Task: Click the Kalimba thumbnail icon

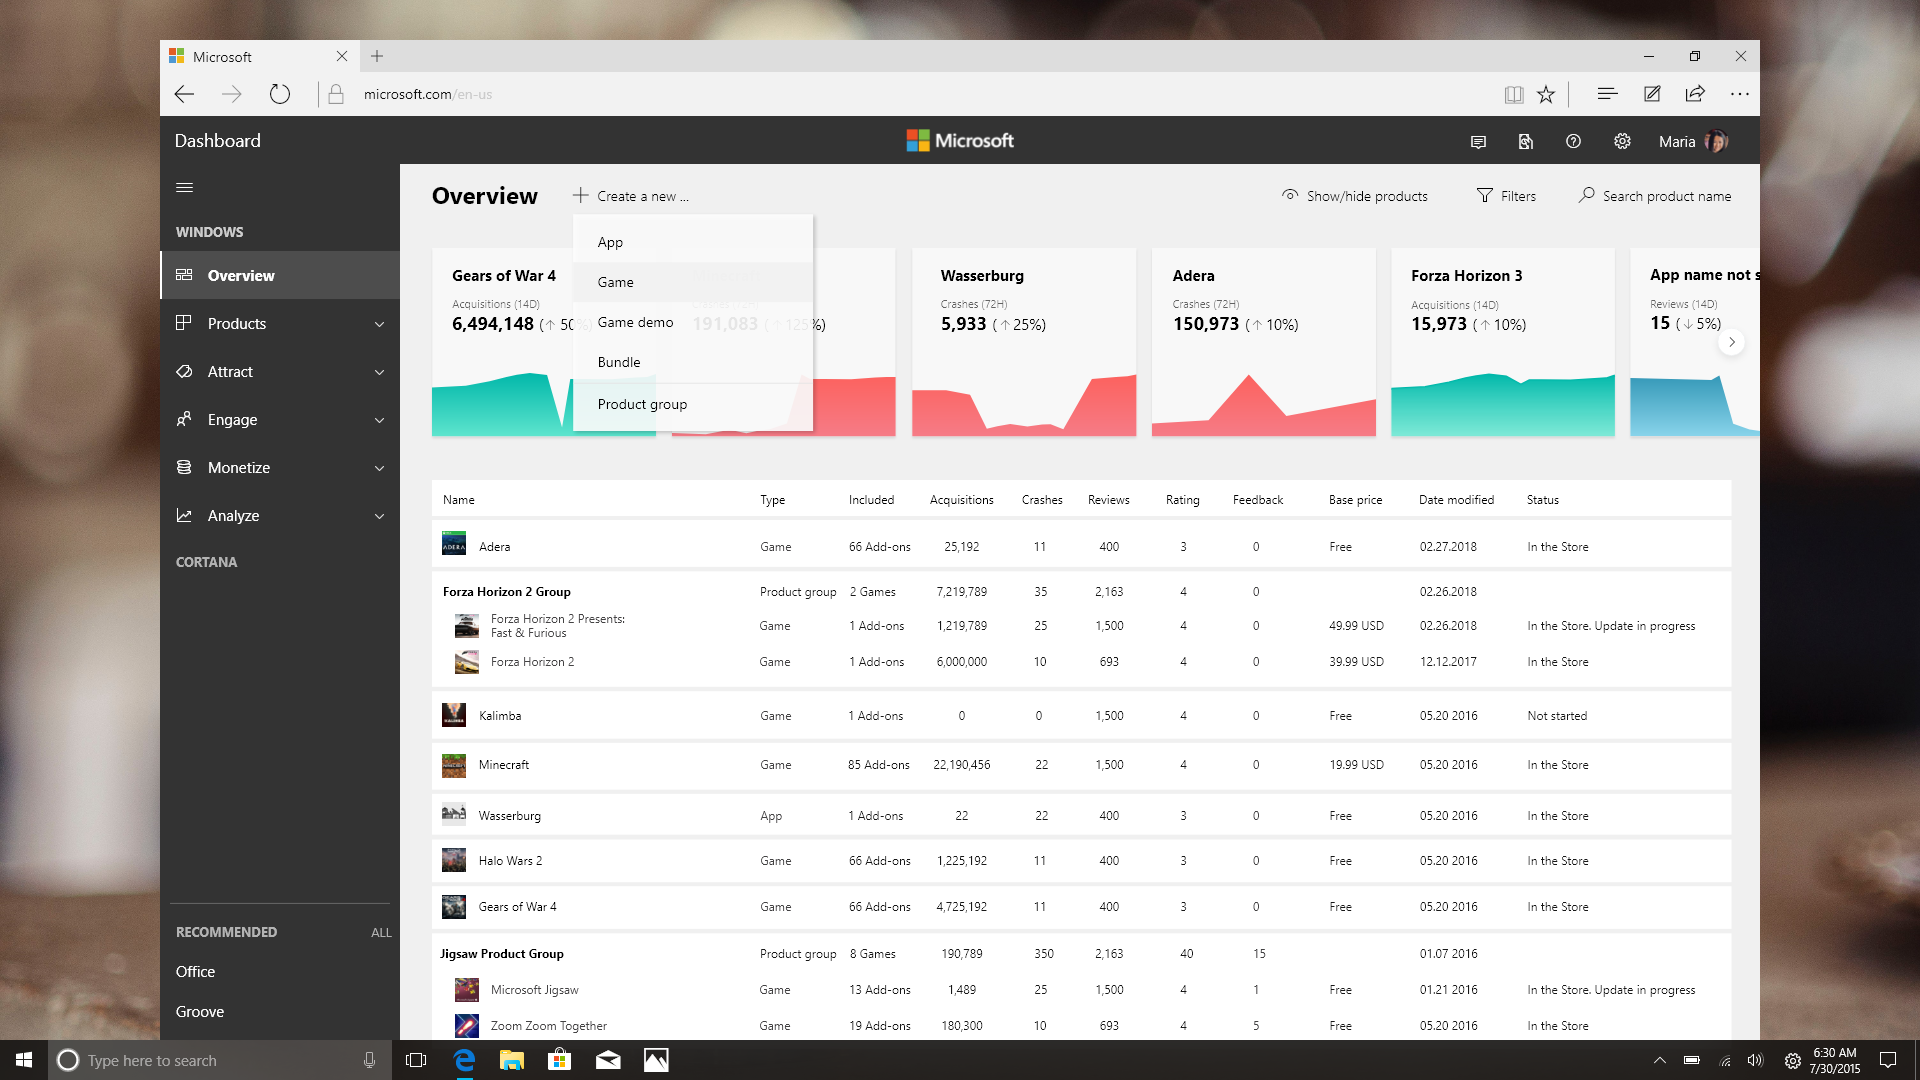Action: (454, 715)
